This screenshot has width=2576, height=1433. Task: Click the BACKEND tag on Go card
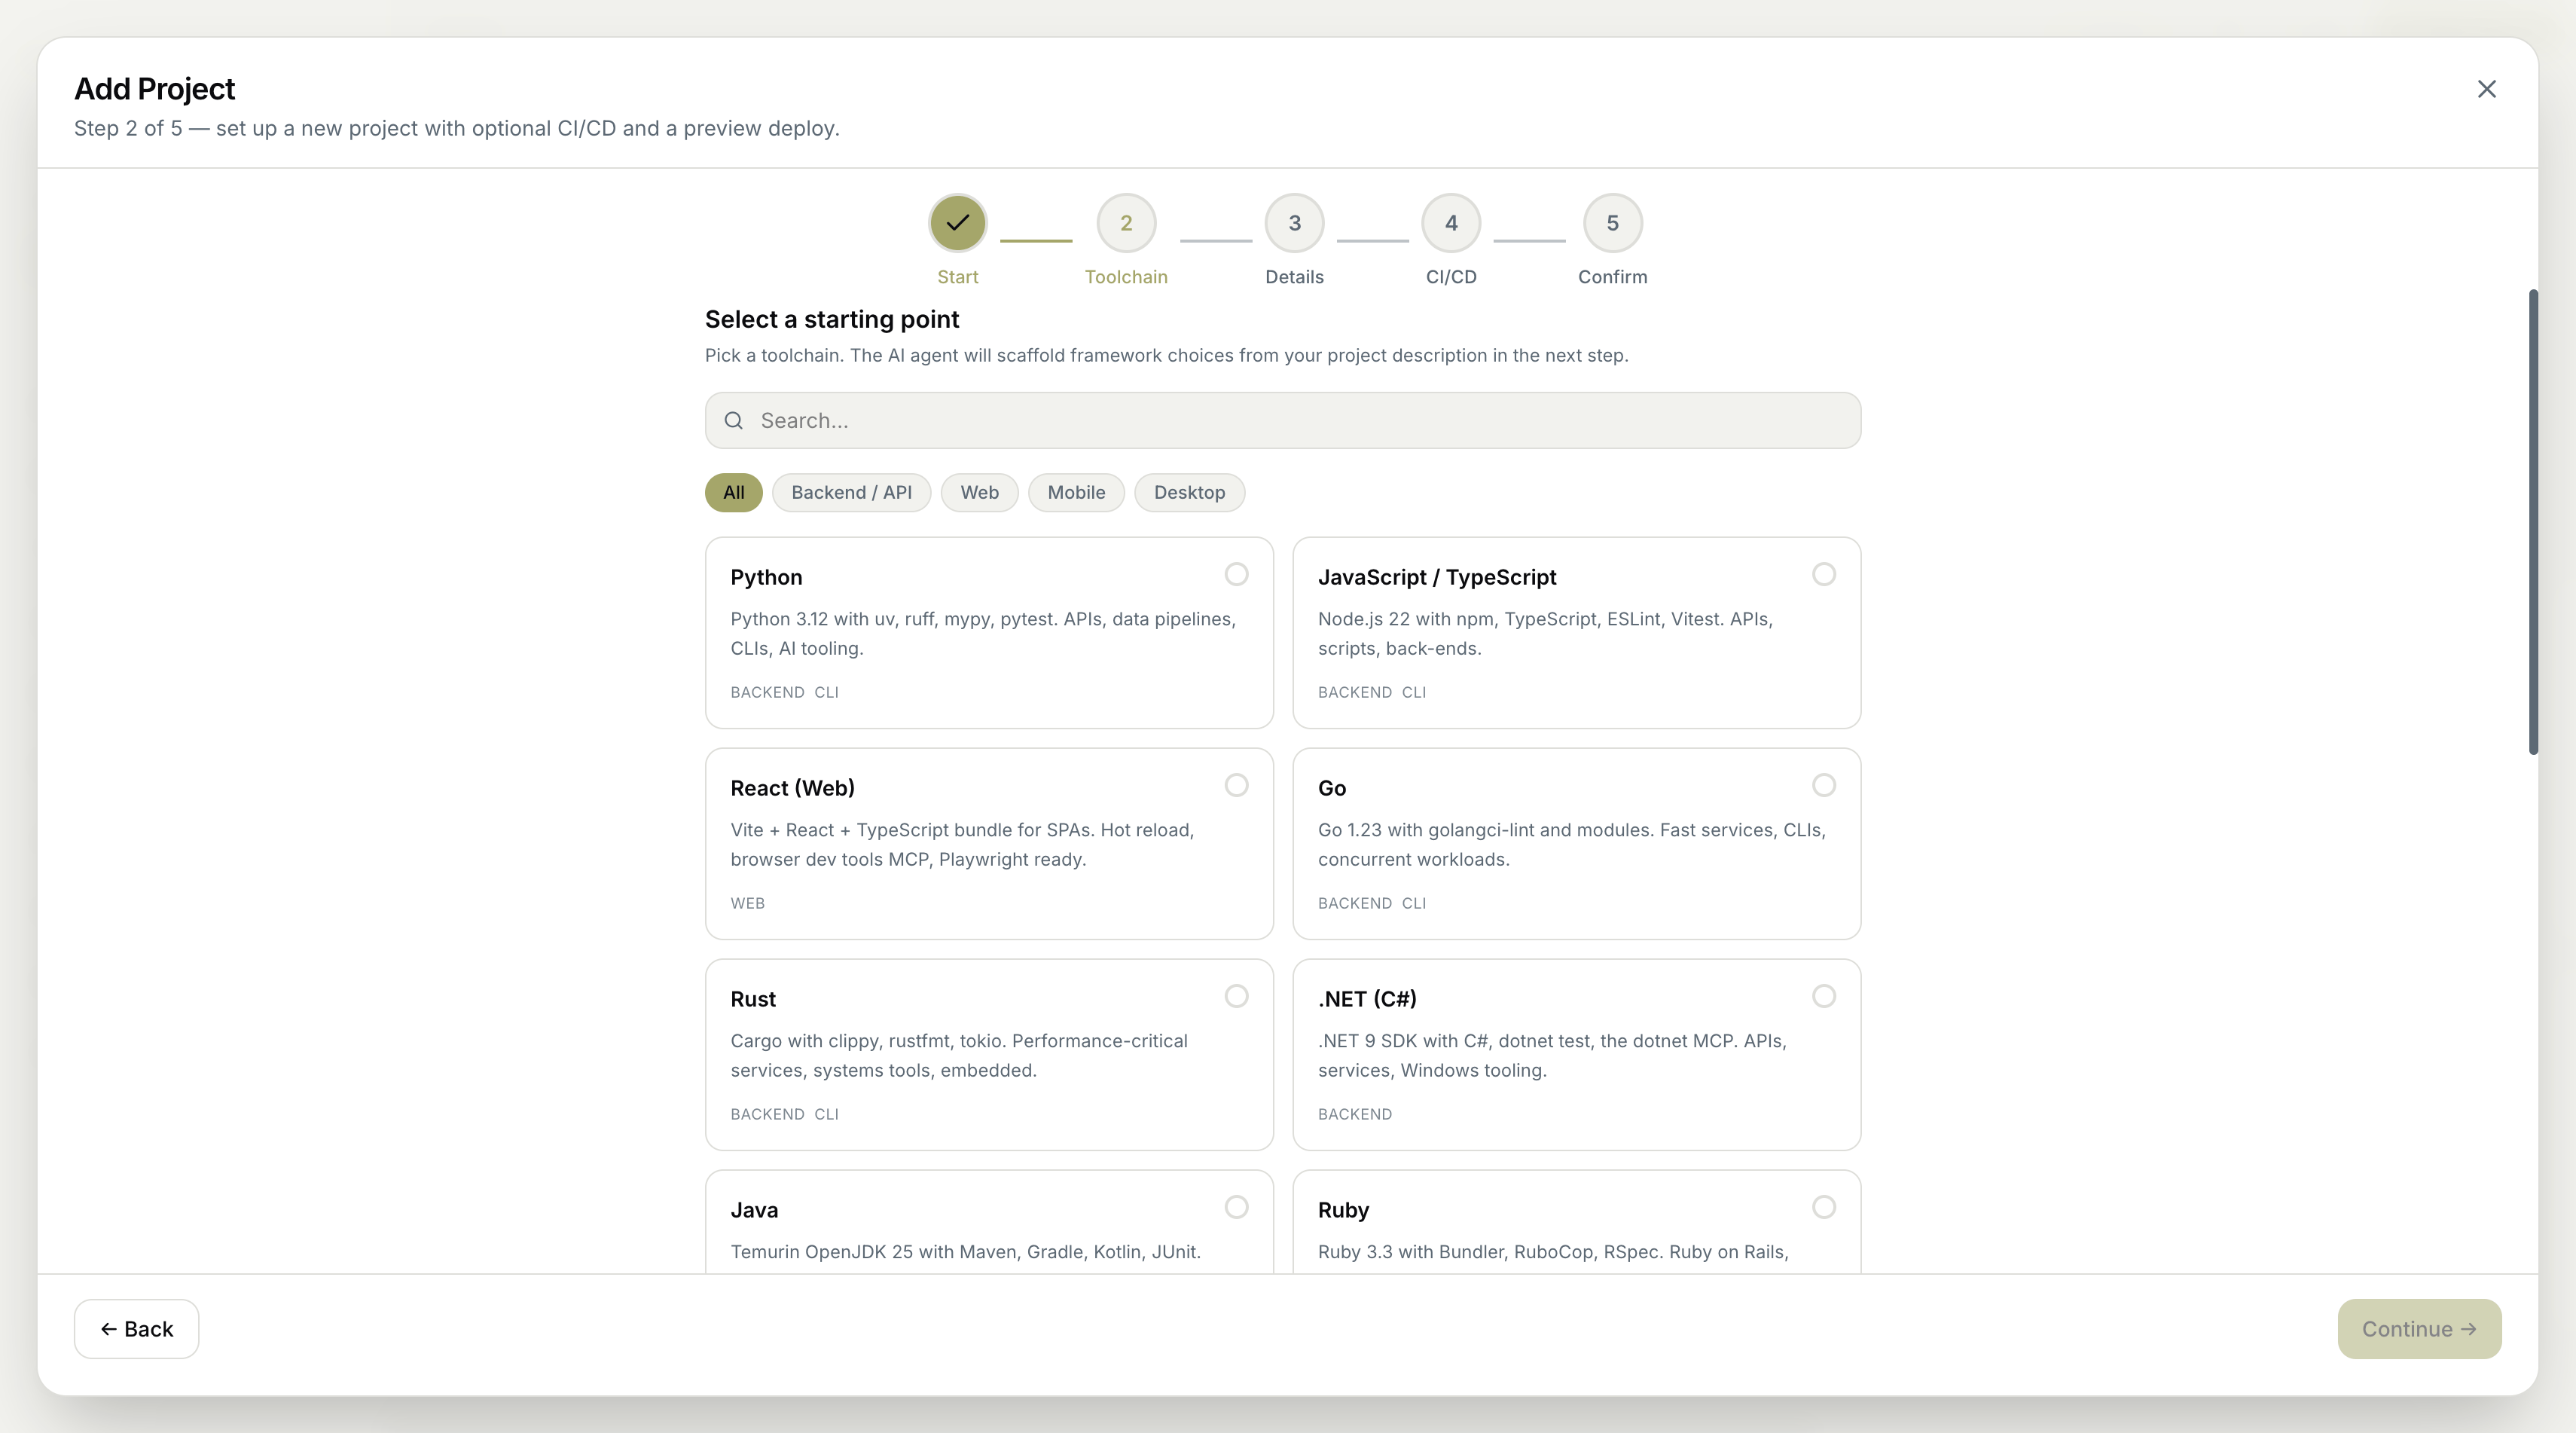(1355, 903)
